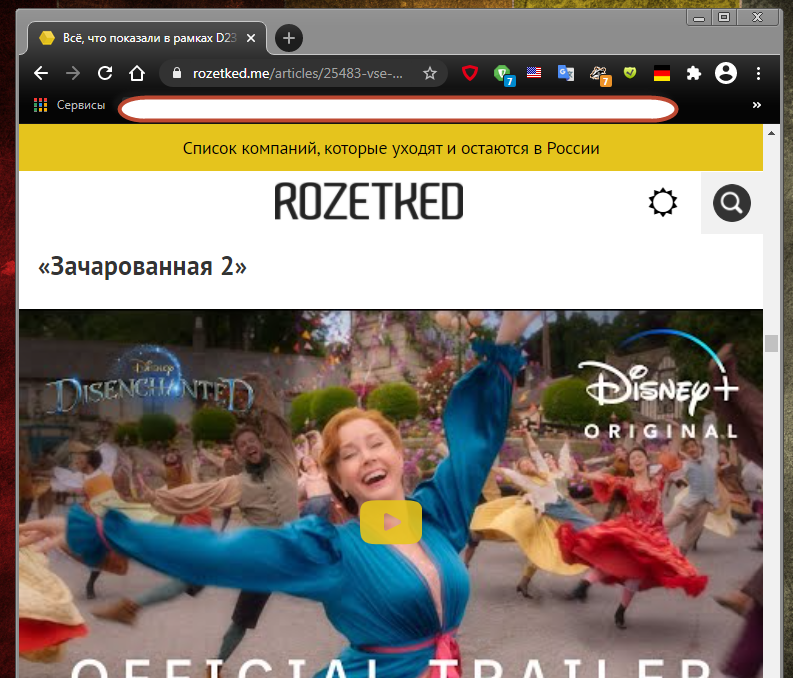Image resolution: width=793 pixels, height=678 pixels.
Task: Reload the current page
Action: click(105, 74)
